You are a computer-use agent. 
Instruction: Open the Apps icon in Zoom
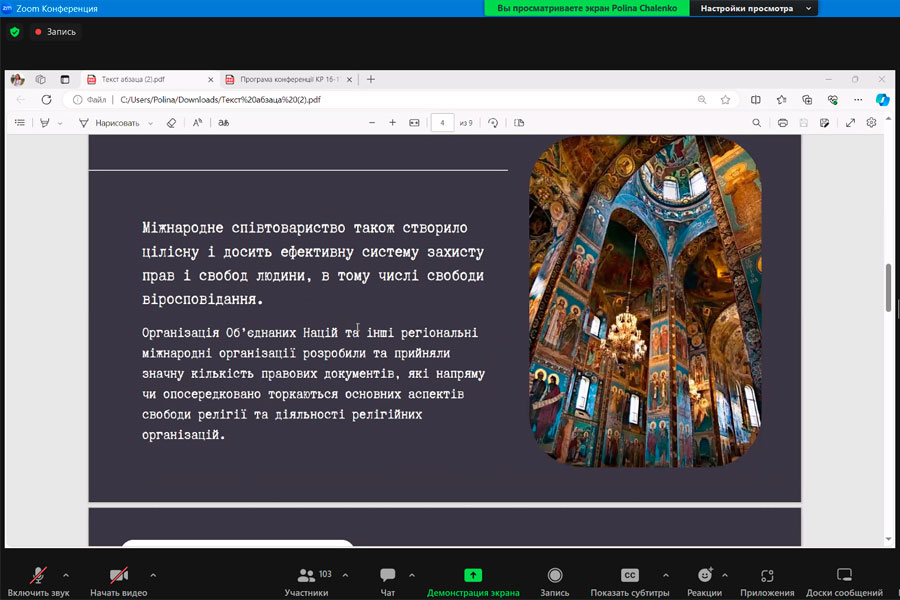[767, 576]
